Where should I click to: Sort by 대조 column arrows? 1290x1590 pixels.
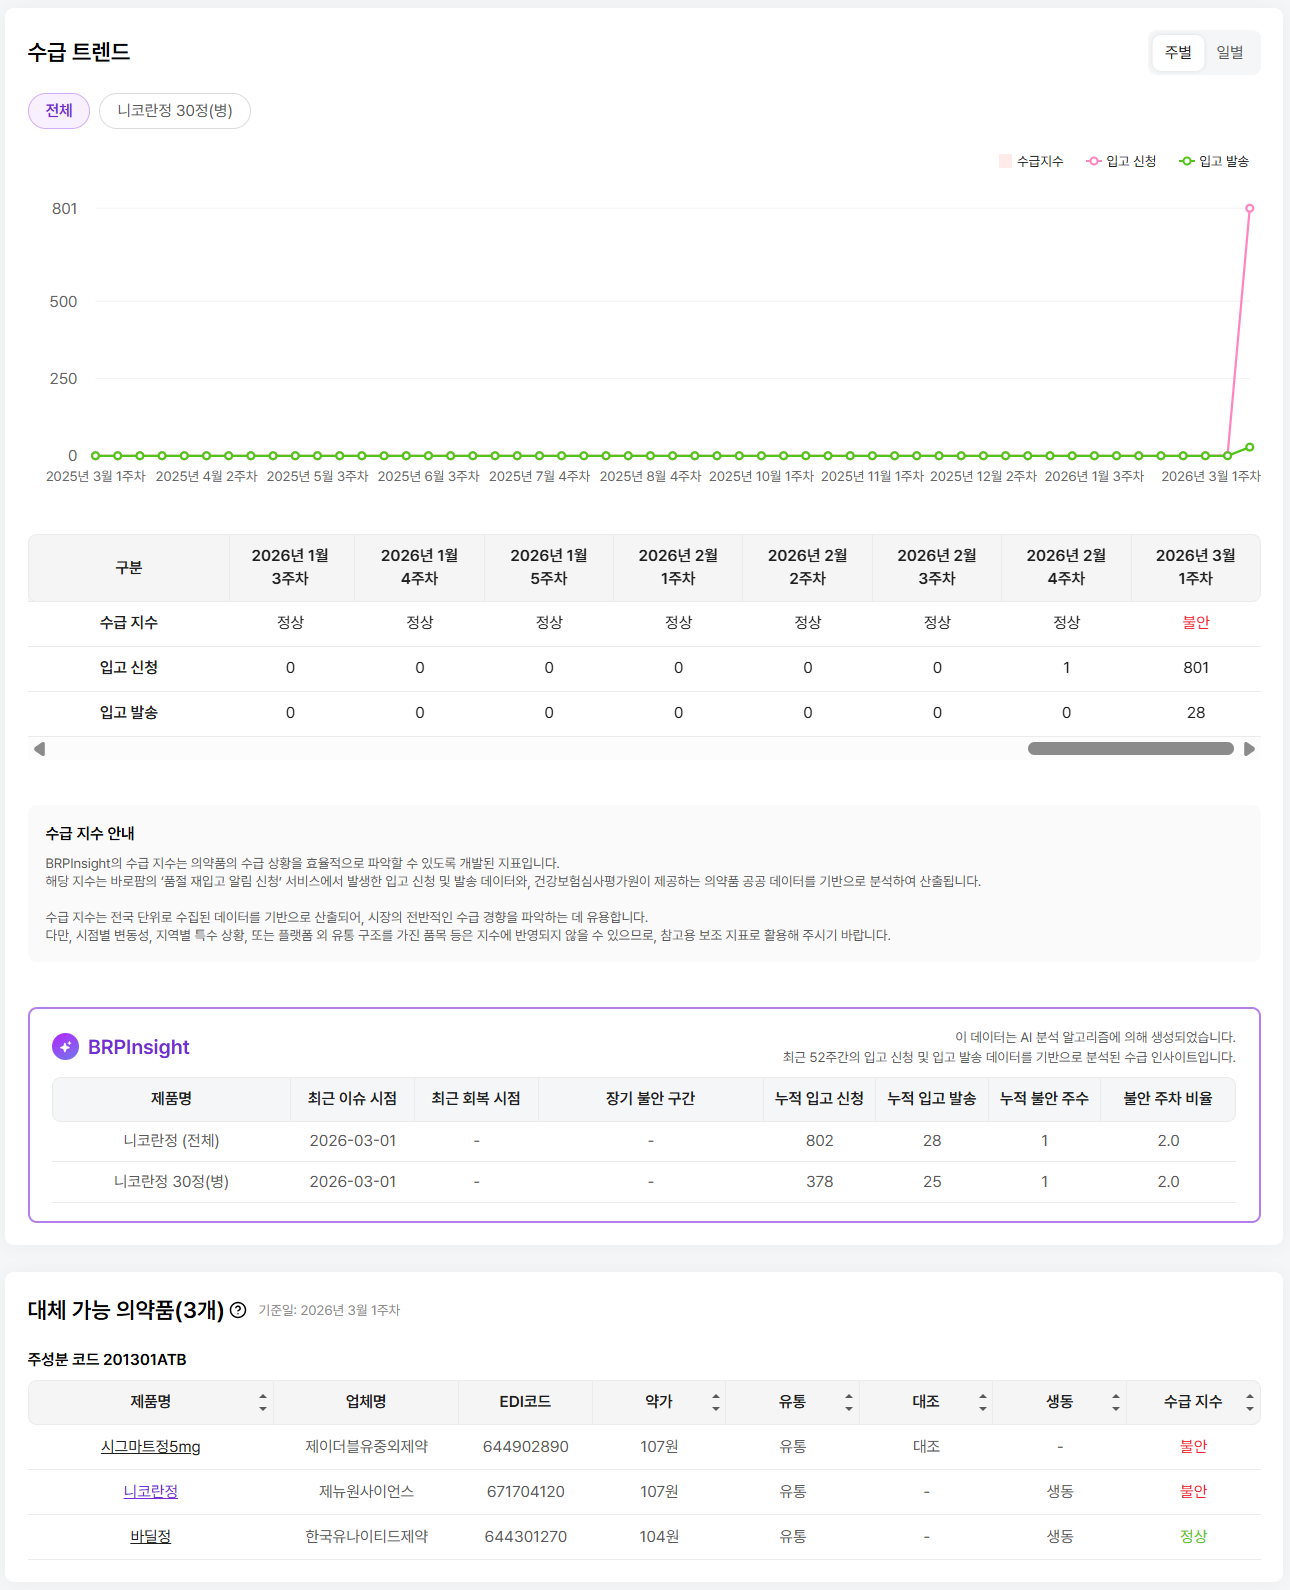[983, 1402]
